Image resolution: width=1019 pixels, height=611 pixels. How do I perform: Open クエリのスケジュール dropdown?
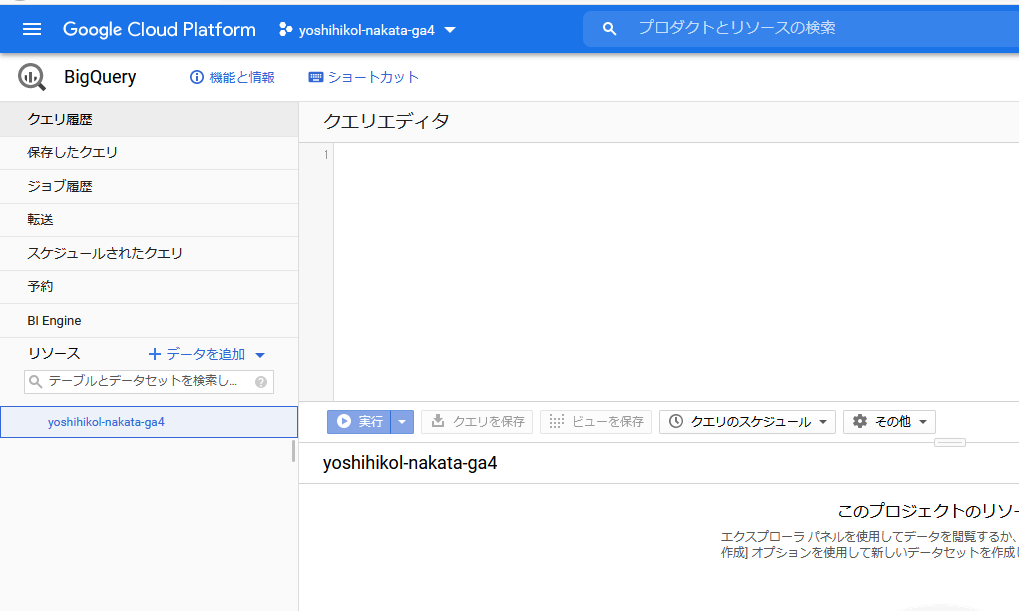[747, 422]
